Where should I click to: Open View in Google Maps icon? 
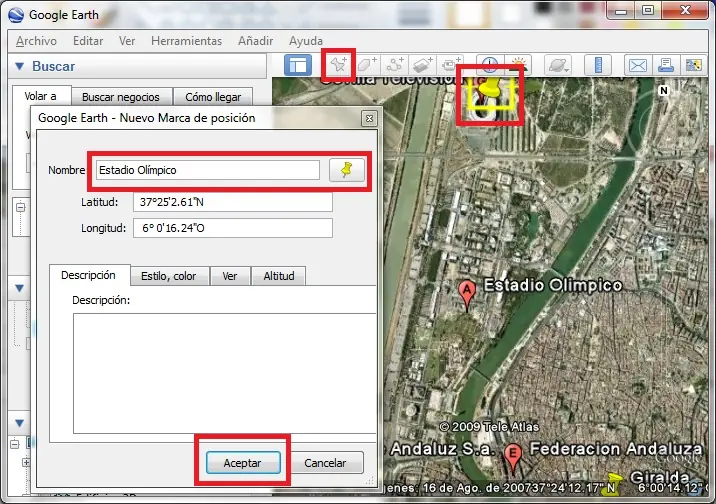[x=694, y=65]
